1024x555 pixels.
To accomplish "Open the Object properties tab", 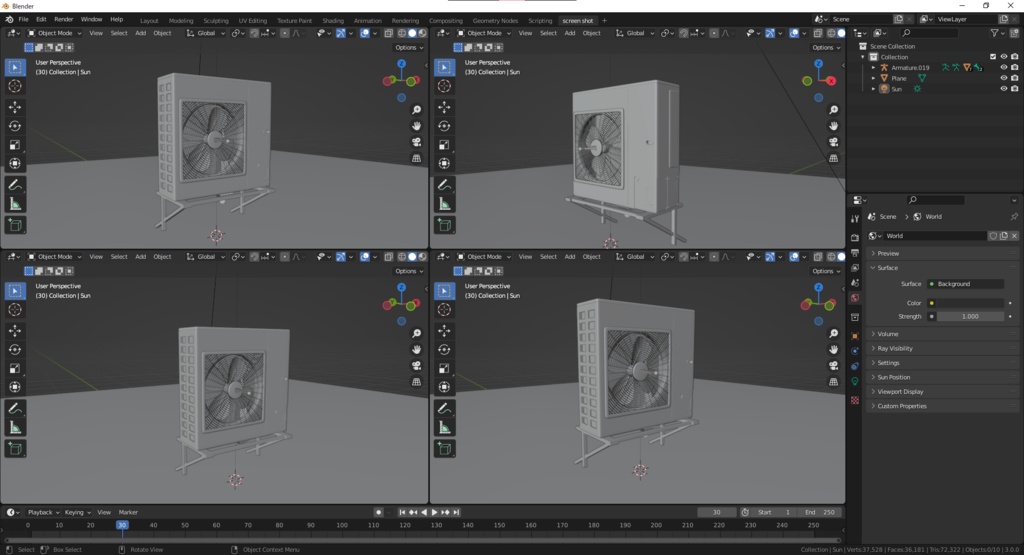I will pyautogui.click(x=855, y=336).
